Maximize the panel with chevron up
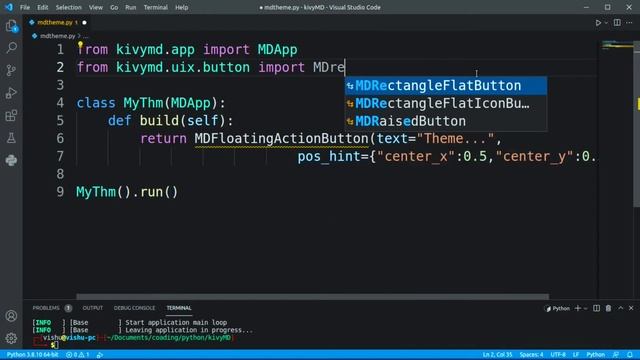 [620, 309]
